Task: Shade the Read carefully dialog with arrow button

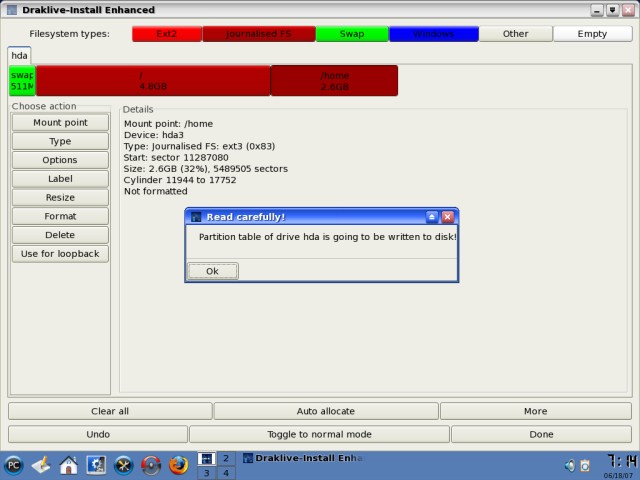Action: 431,216
